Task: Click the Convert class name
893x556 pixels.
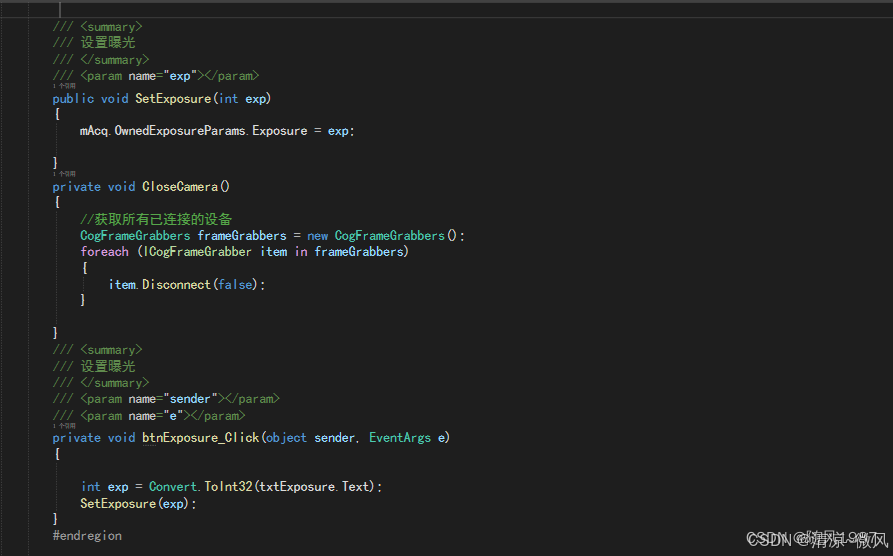Action: (173, 486)
